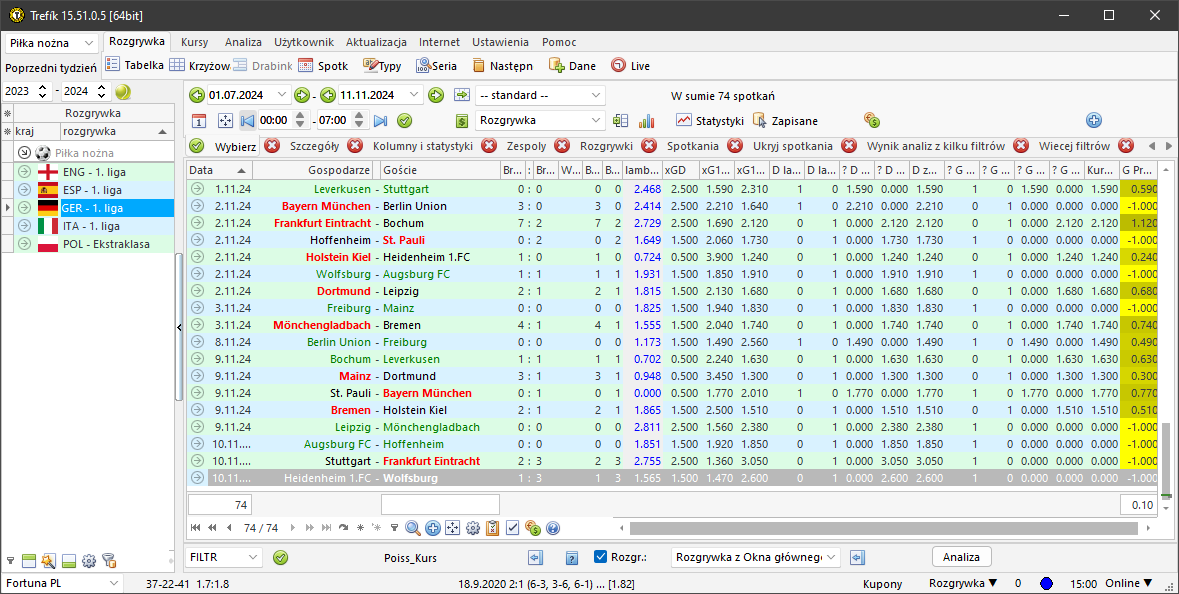
Task: Click the Analiza button
Action: 961,557
